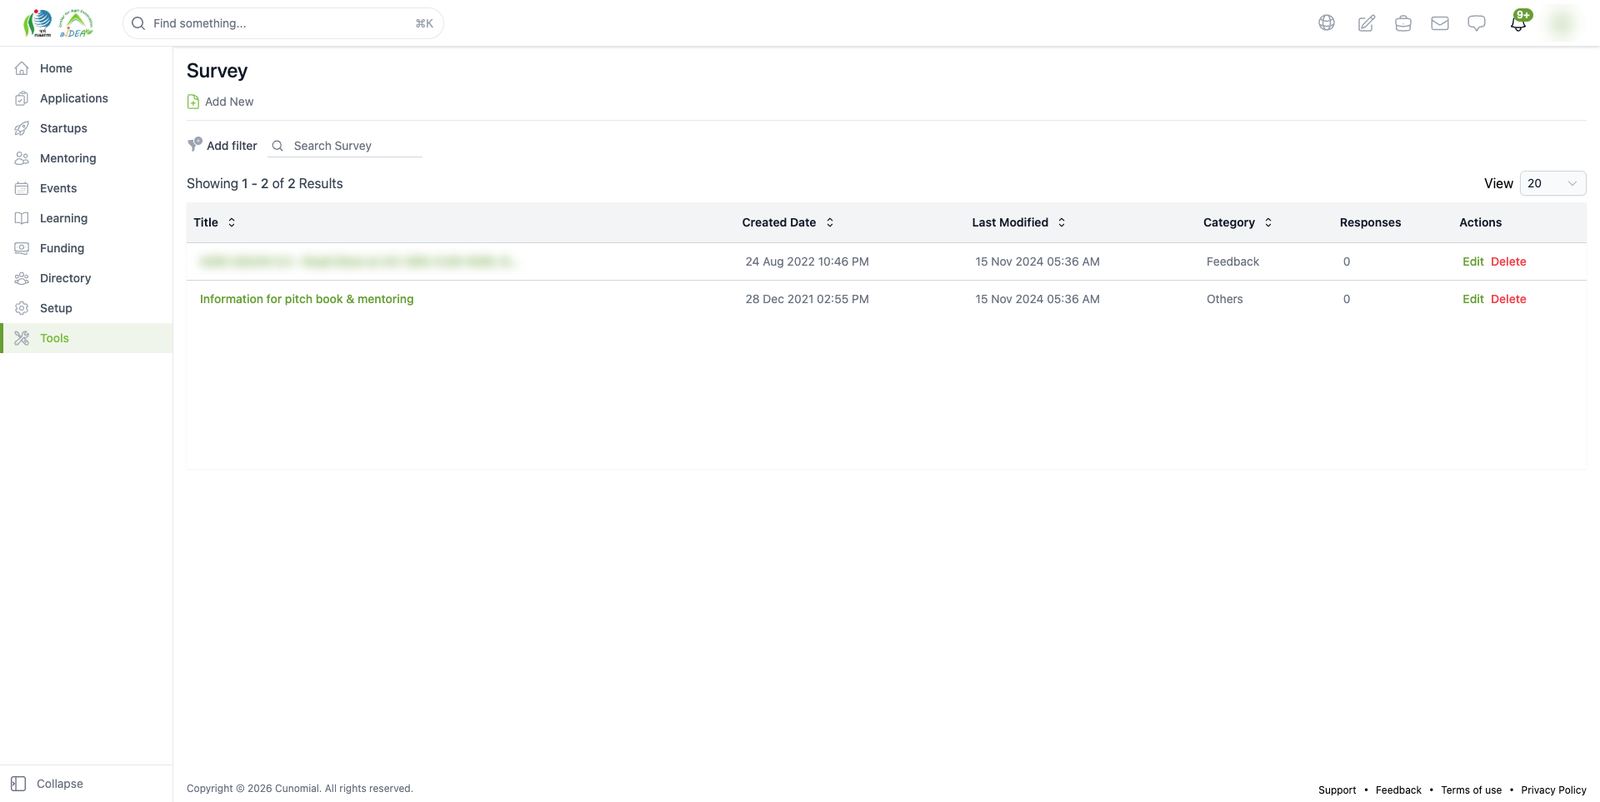Edit the Feedback category survey

tap(1473, 262)
